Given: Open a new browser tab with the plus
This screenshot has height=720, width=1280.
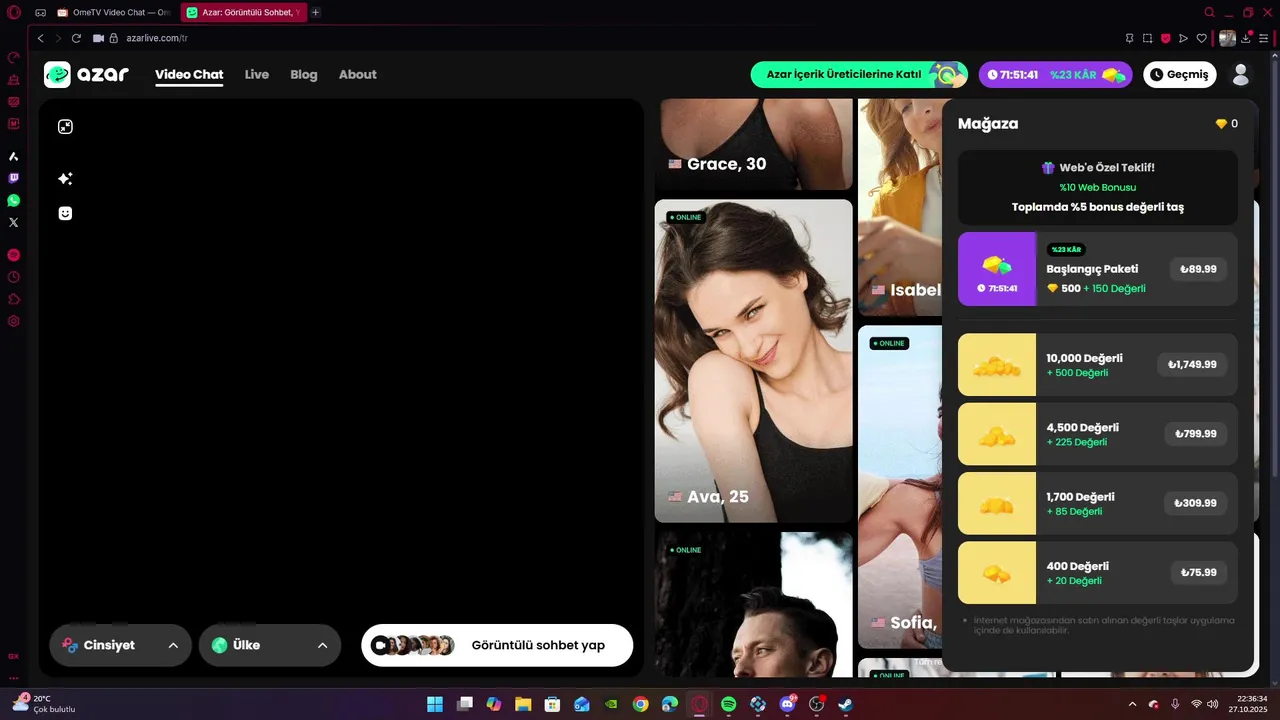Looking at the screenshot, I should tap(316, 13).
